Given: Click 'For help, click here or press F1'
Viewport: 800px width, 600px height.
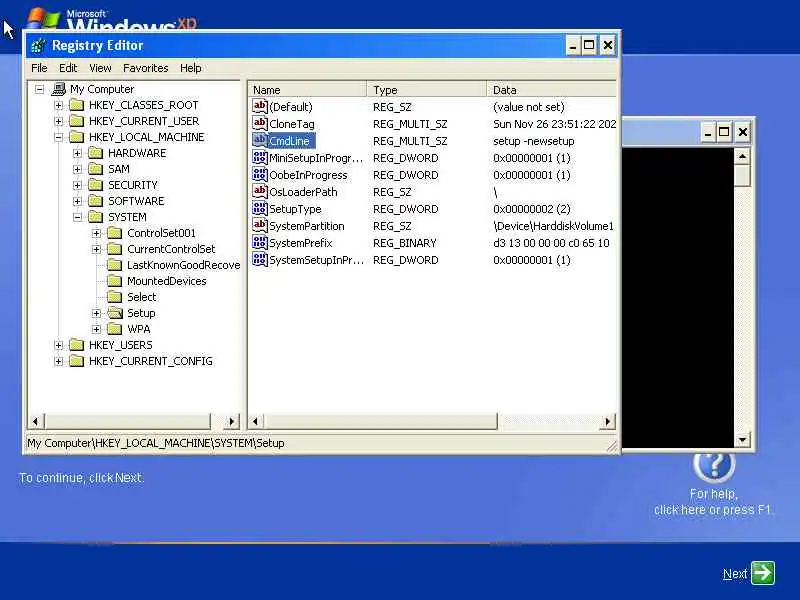Looking at the screenshot, I should click(x=713, y=502).
